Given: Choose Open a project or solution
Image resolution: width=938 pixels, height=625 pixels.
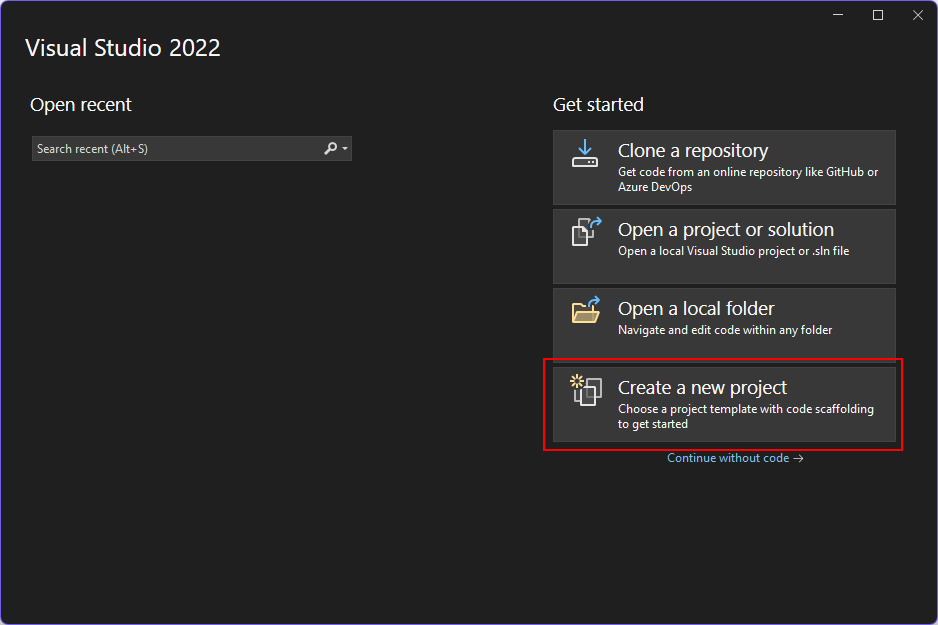Looking at the screenshot, I should click(x=724, y=246).
